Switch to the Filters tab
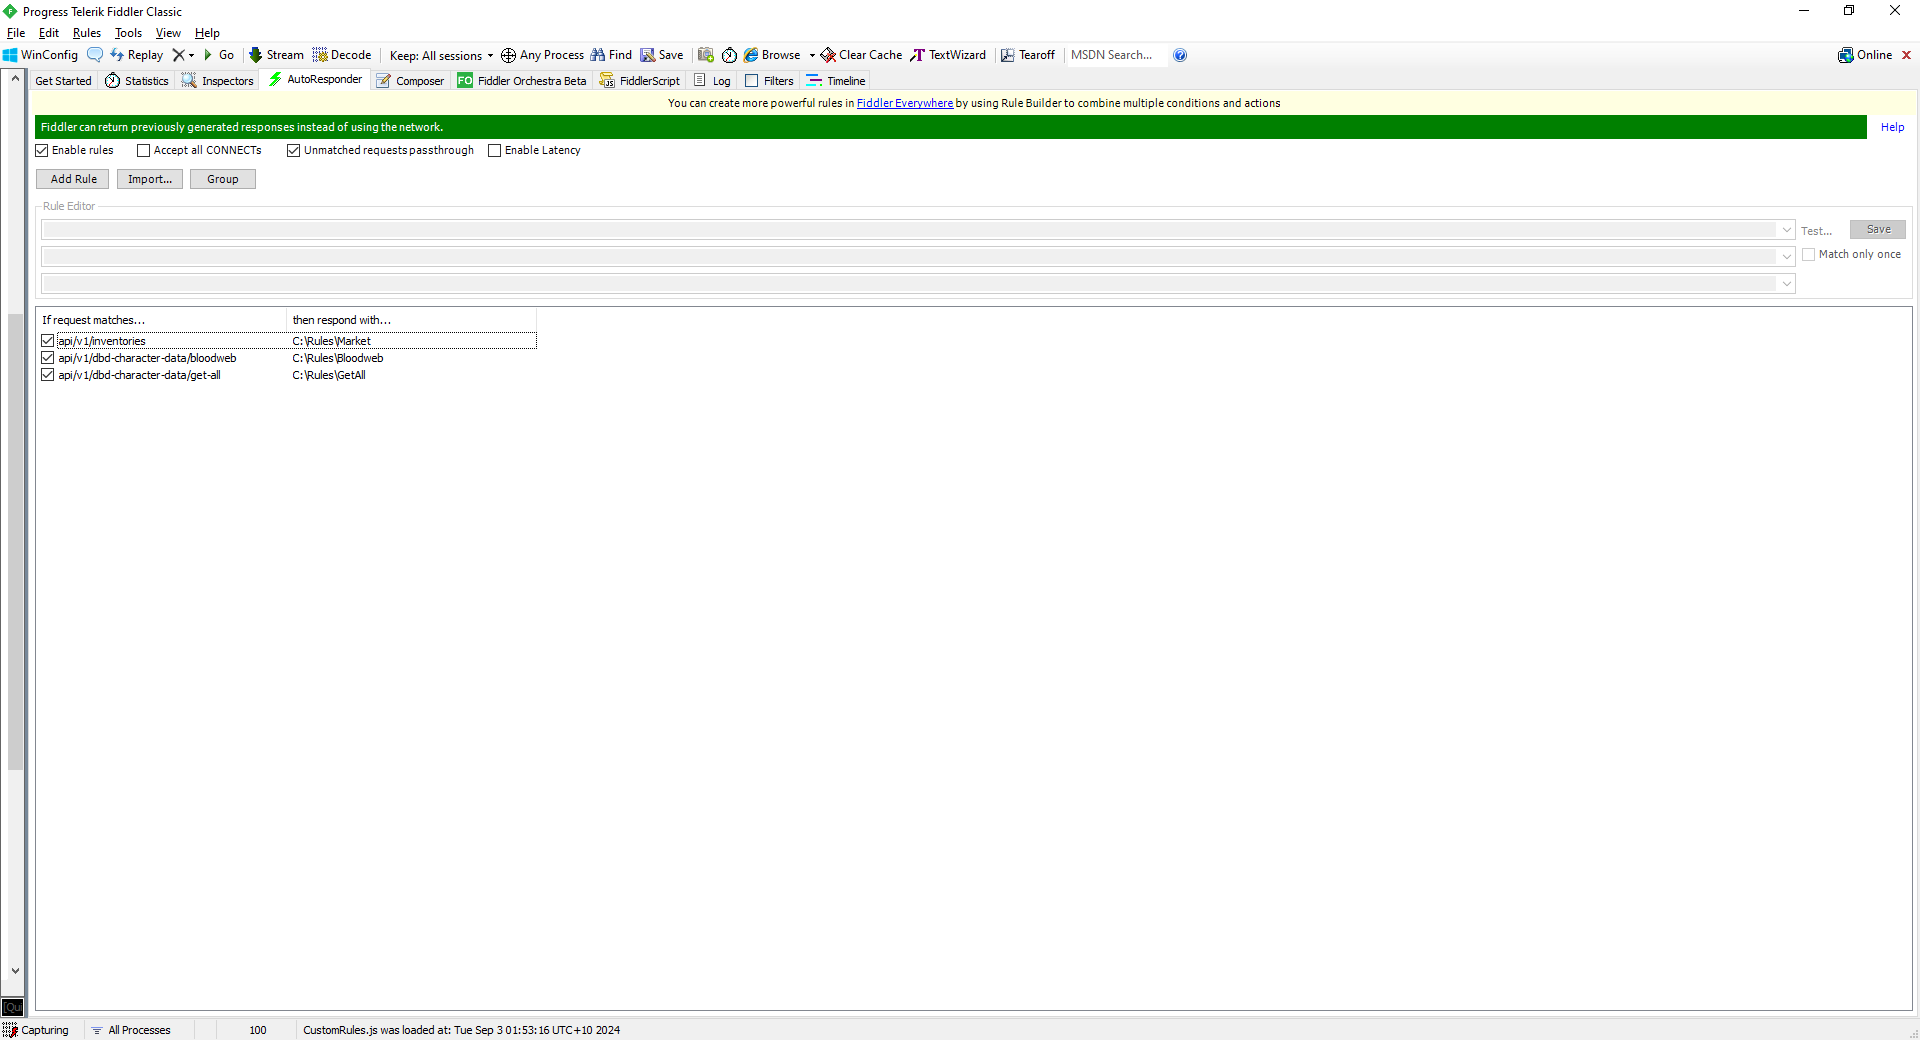The image size is (1920, 1040). click(769, 81)
